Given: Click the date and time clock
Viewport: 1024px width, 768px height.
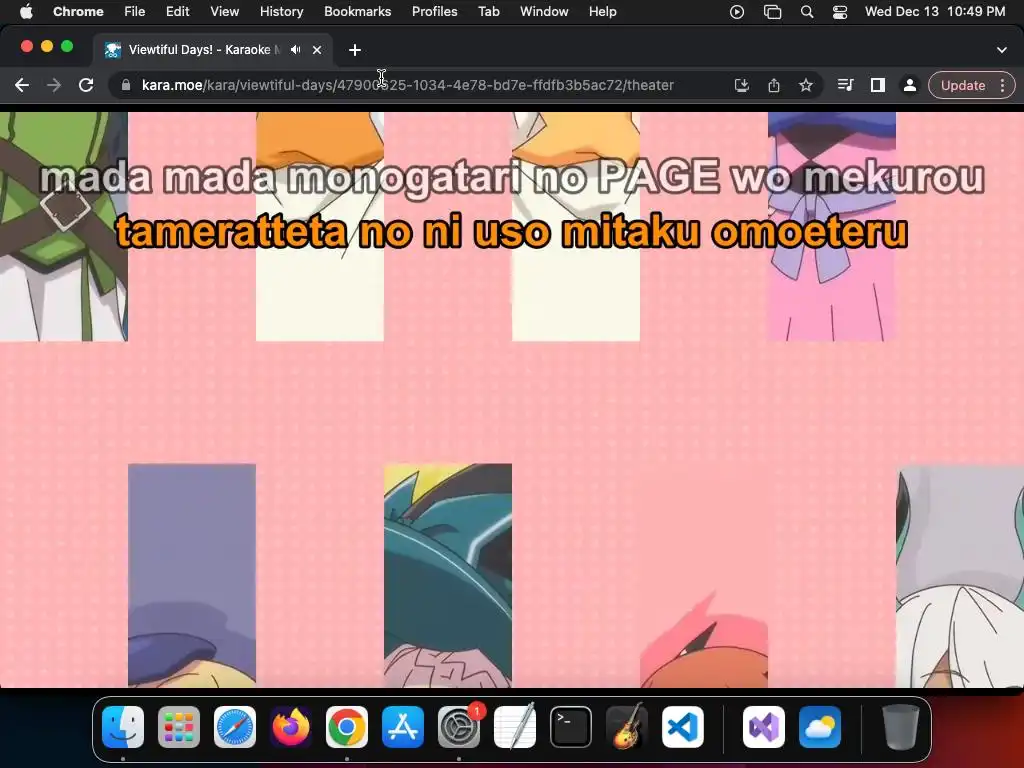Looking at the screenshot, I should click(x=935, y=12).
